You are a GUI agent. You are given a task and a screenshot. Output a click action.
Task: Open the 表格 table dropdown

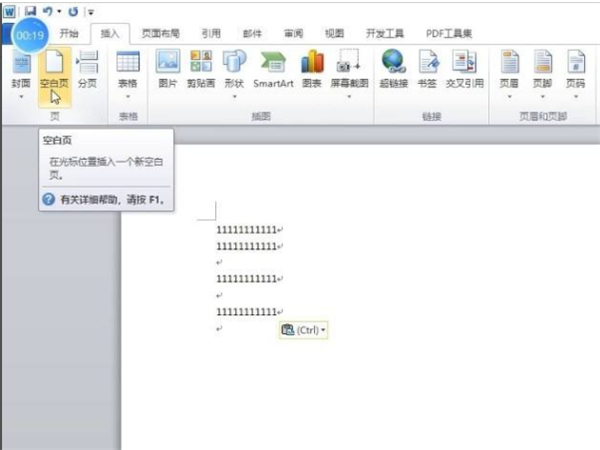[x=128, y=97]
